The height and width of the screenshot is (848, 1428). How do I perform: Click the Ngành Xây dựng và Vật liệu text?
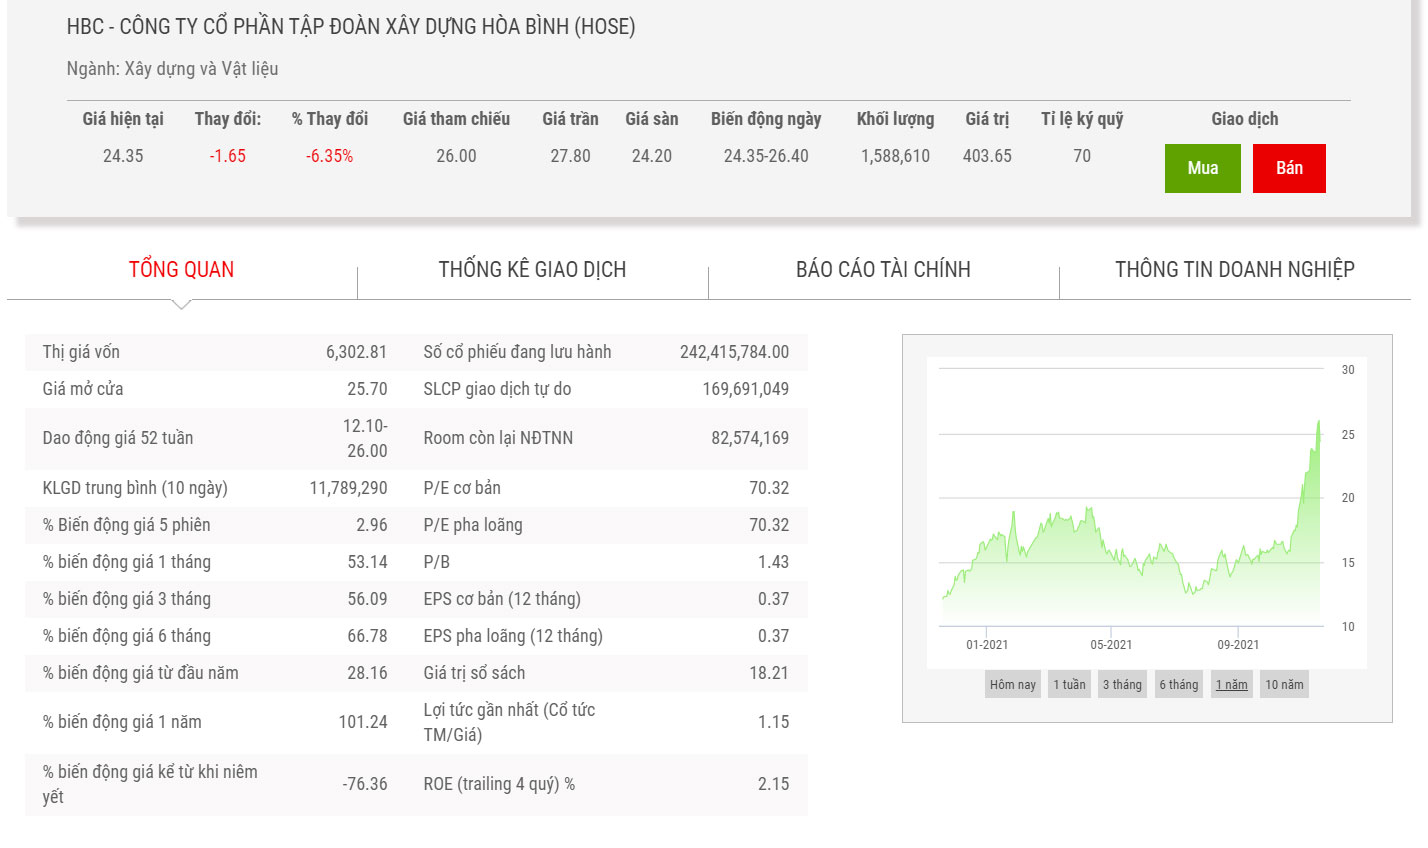[x=172, y=69]
